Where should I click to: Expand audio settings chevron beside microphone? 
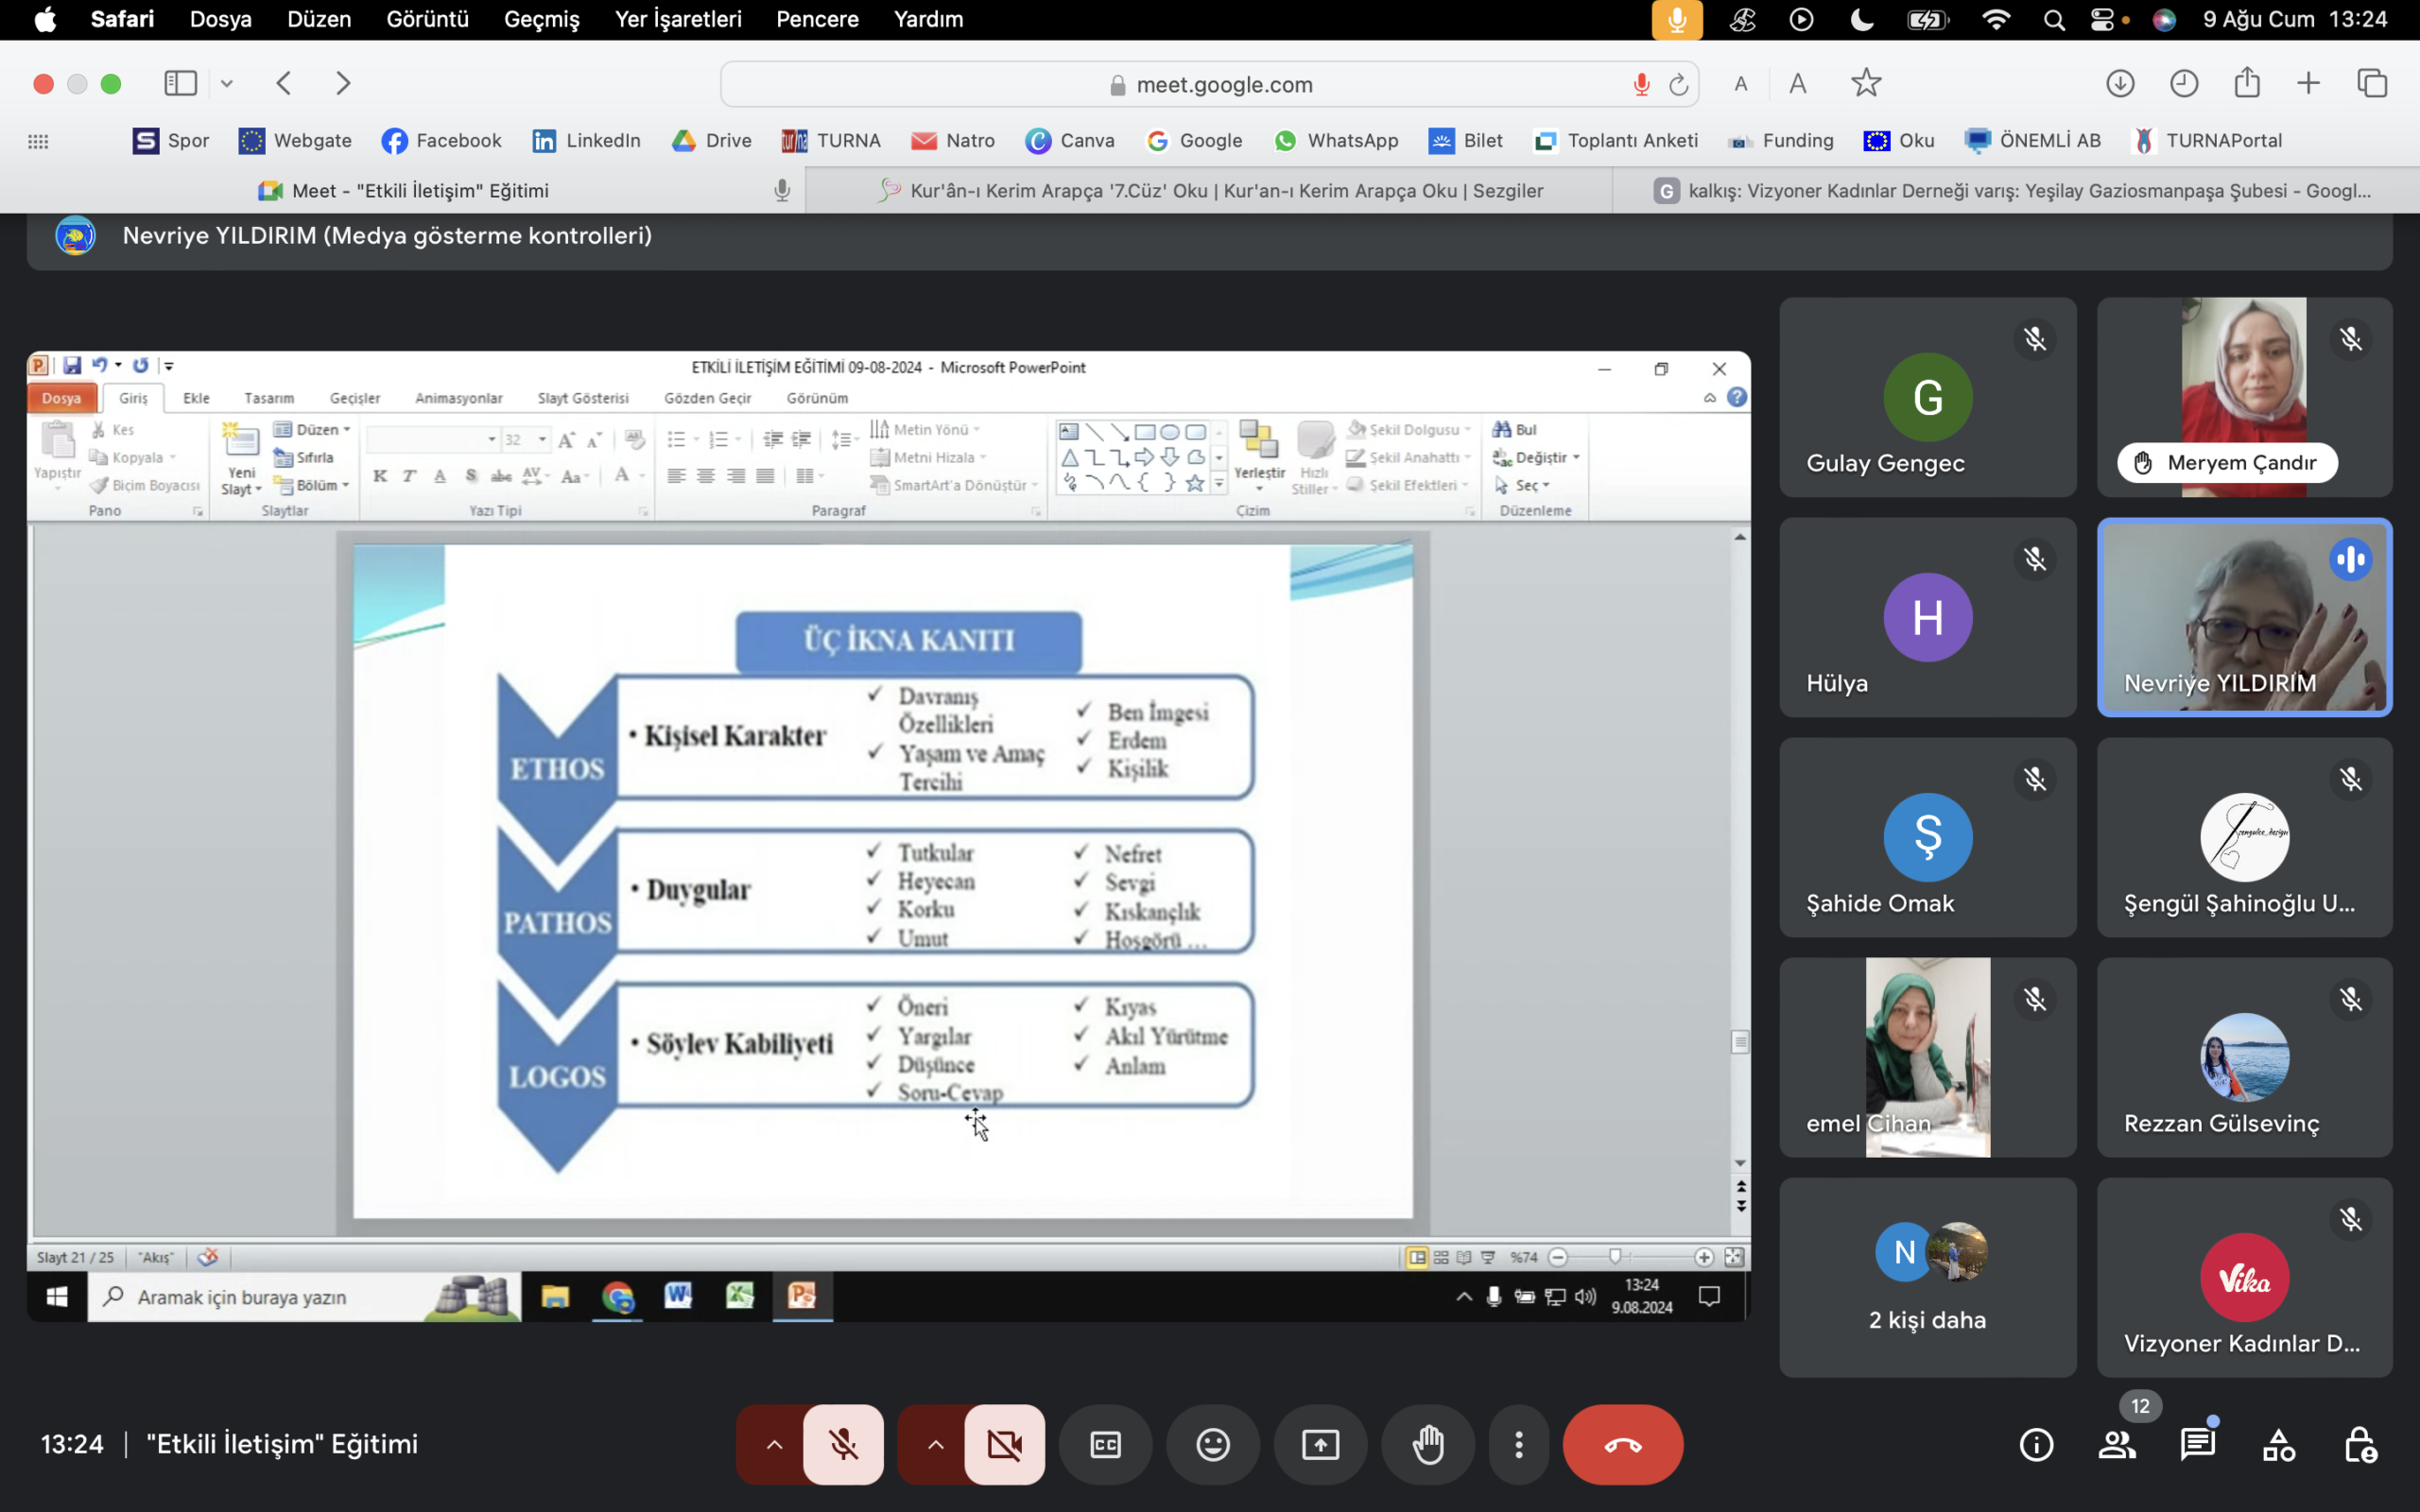click(x=774, y=1444)
